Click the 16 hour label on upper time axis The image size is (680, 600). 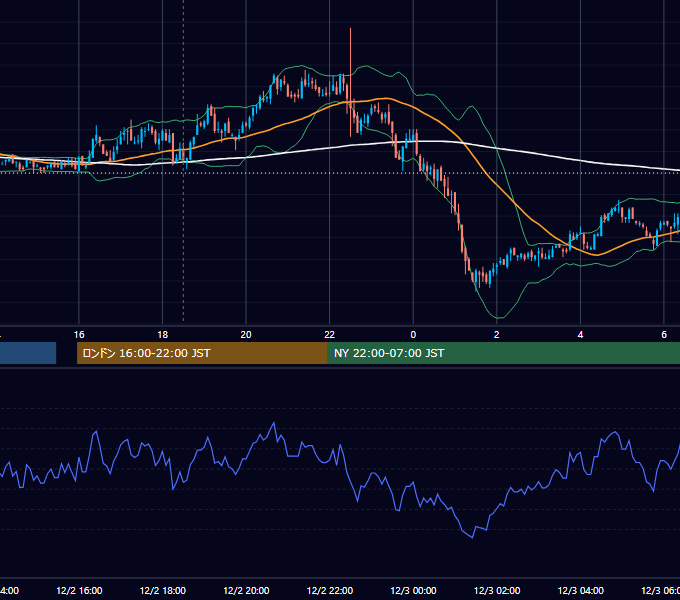(x=79, y=335)
